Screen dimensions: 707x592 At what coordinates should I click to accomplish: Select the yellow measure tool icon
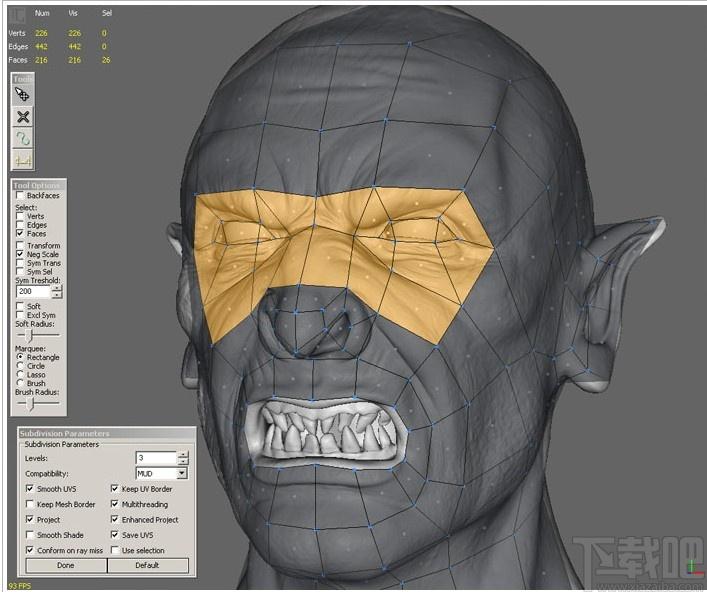23,159
